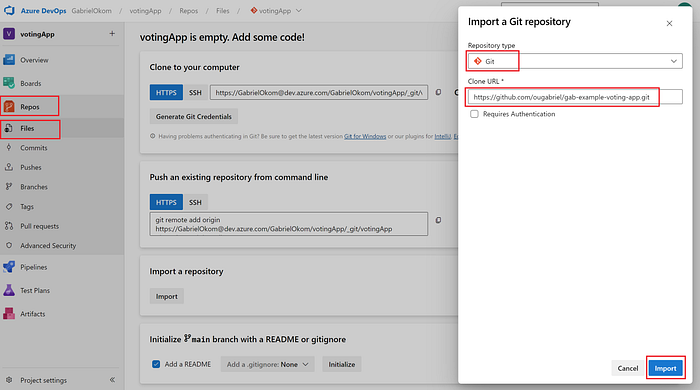The width and height of the screenshot is (700, 390).
Task: Toggle the Add a README checkbox
Action: pyautogui.click(x=156, y=364)
